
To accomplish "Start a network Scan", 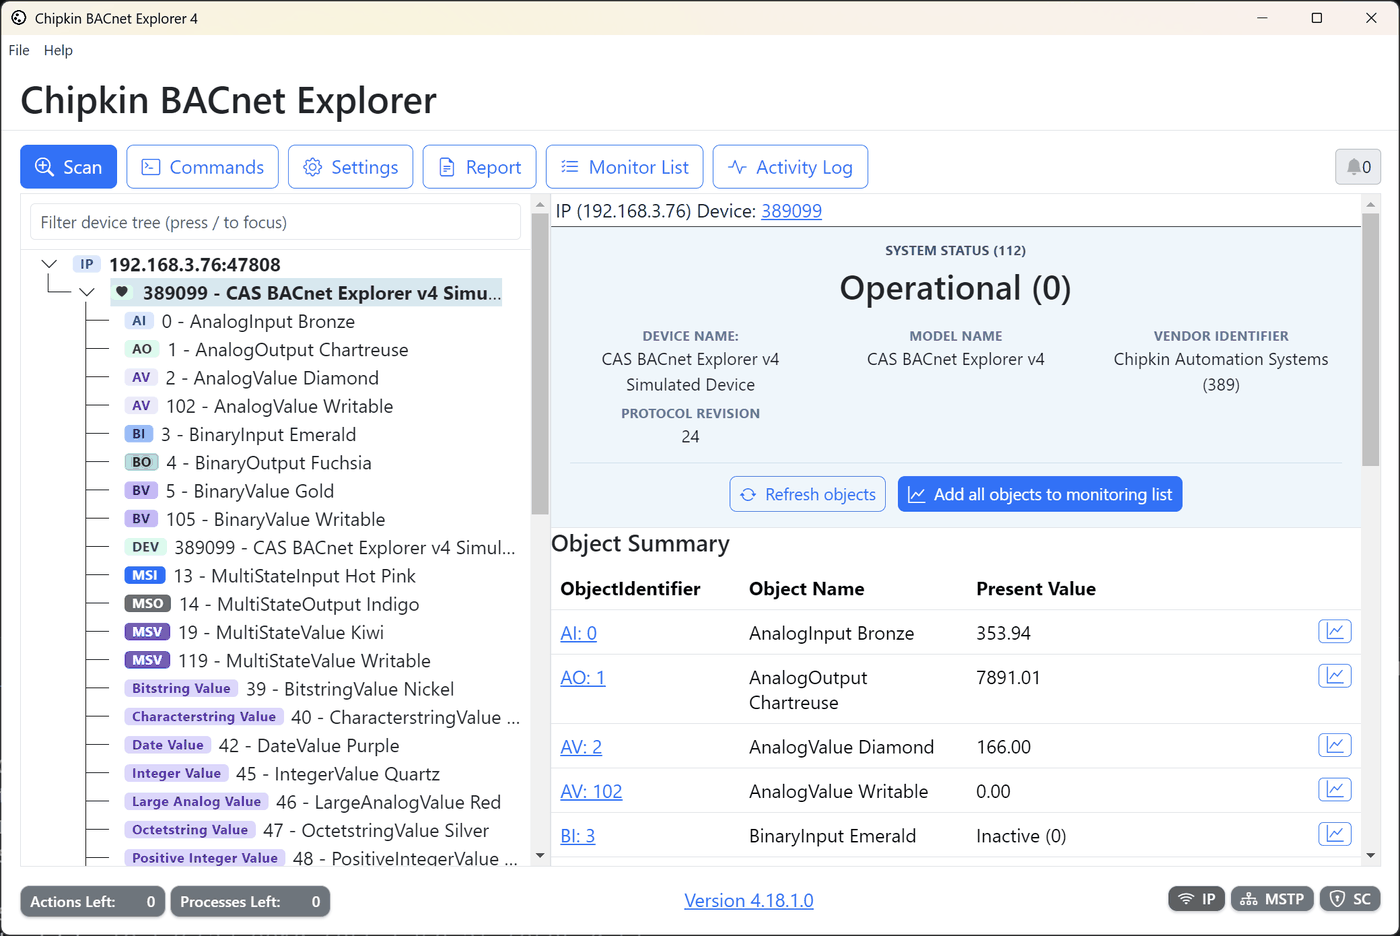I will click(x=69, y=167).
